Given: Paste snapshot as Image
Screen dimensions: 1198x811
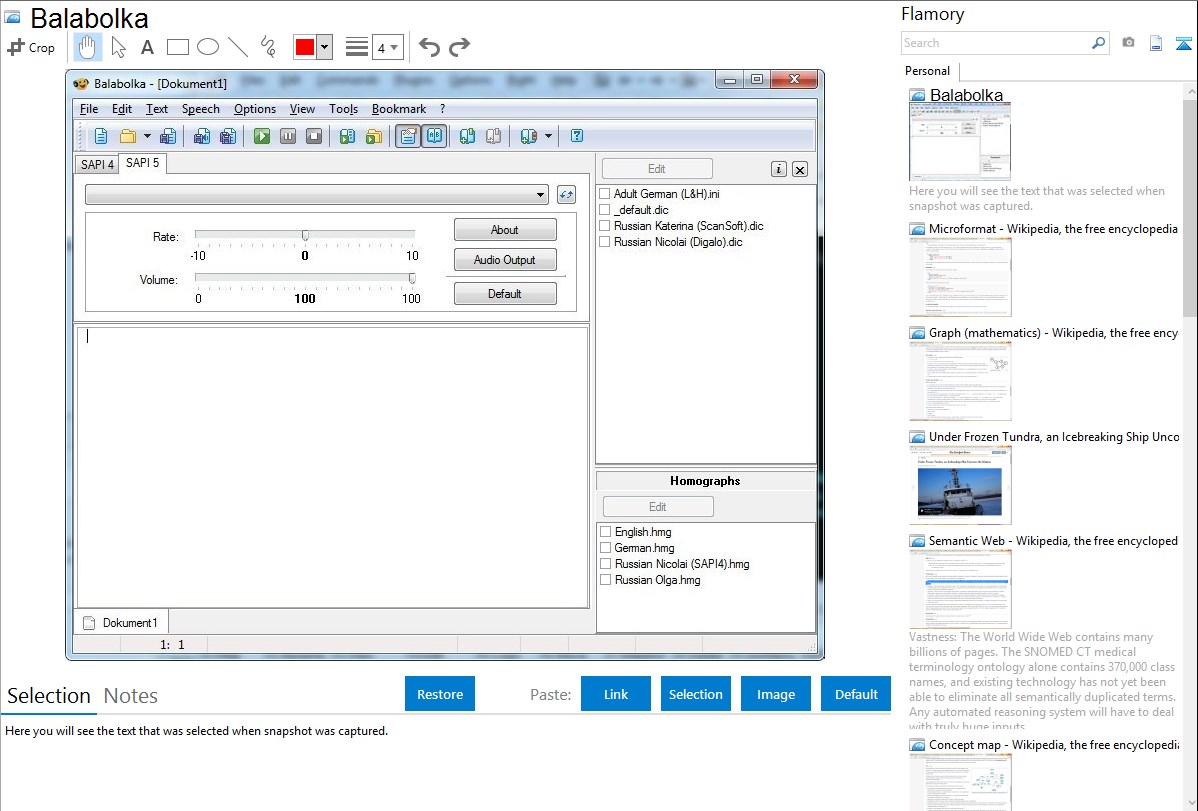Looking at the screenshot, I should click(775, 694).
